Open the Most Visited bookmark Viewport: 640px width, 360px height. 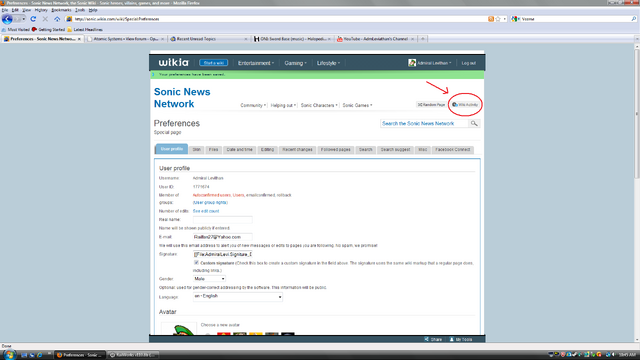coord(15,29)
